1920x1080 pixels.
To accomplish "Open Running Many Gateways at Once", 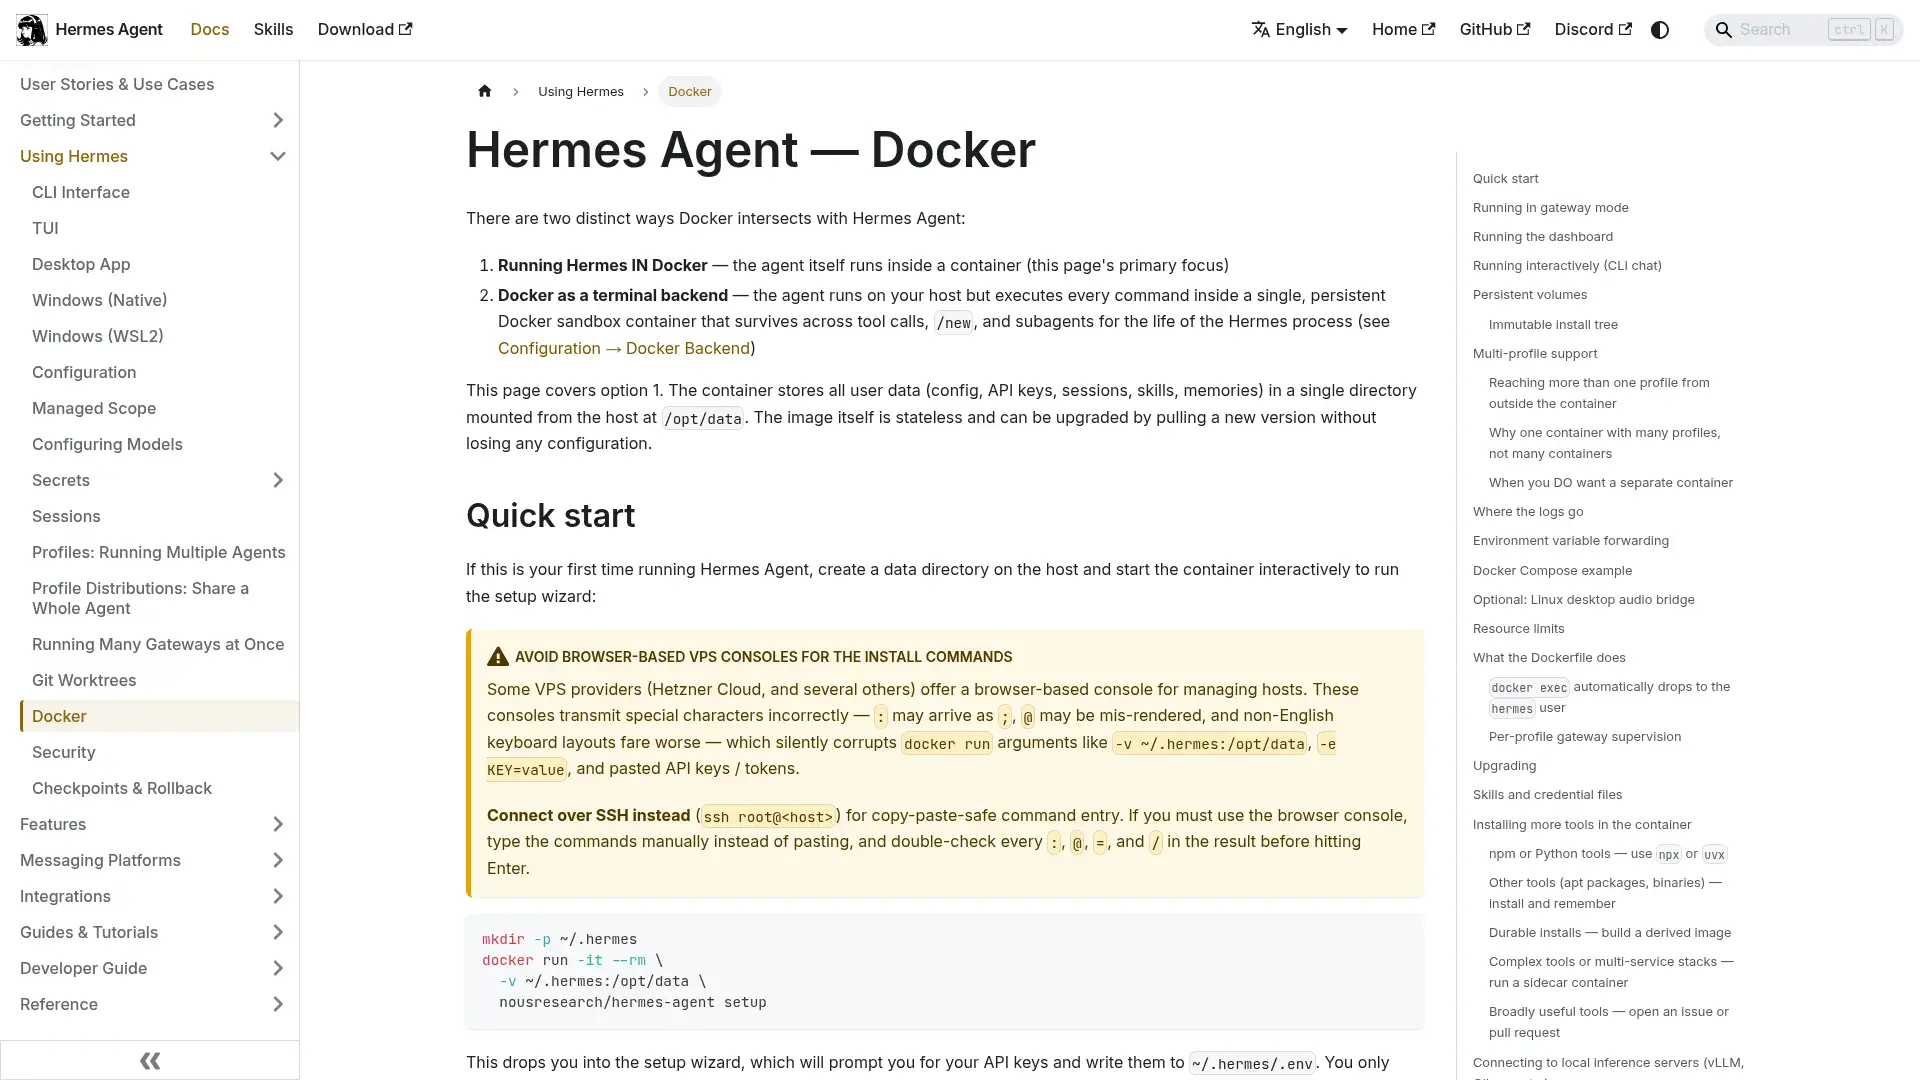I will click(158, 644).
